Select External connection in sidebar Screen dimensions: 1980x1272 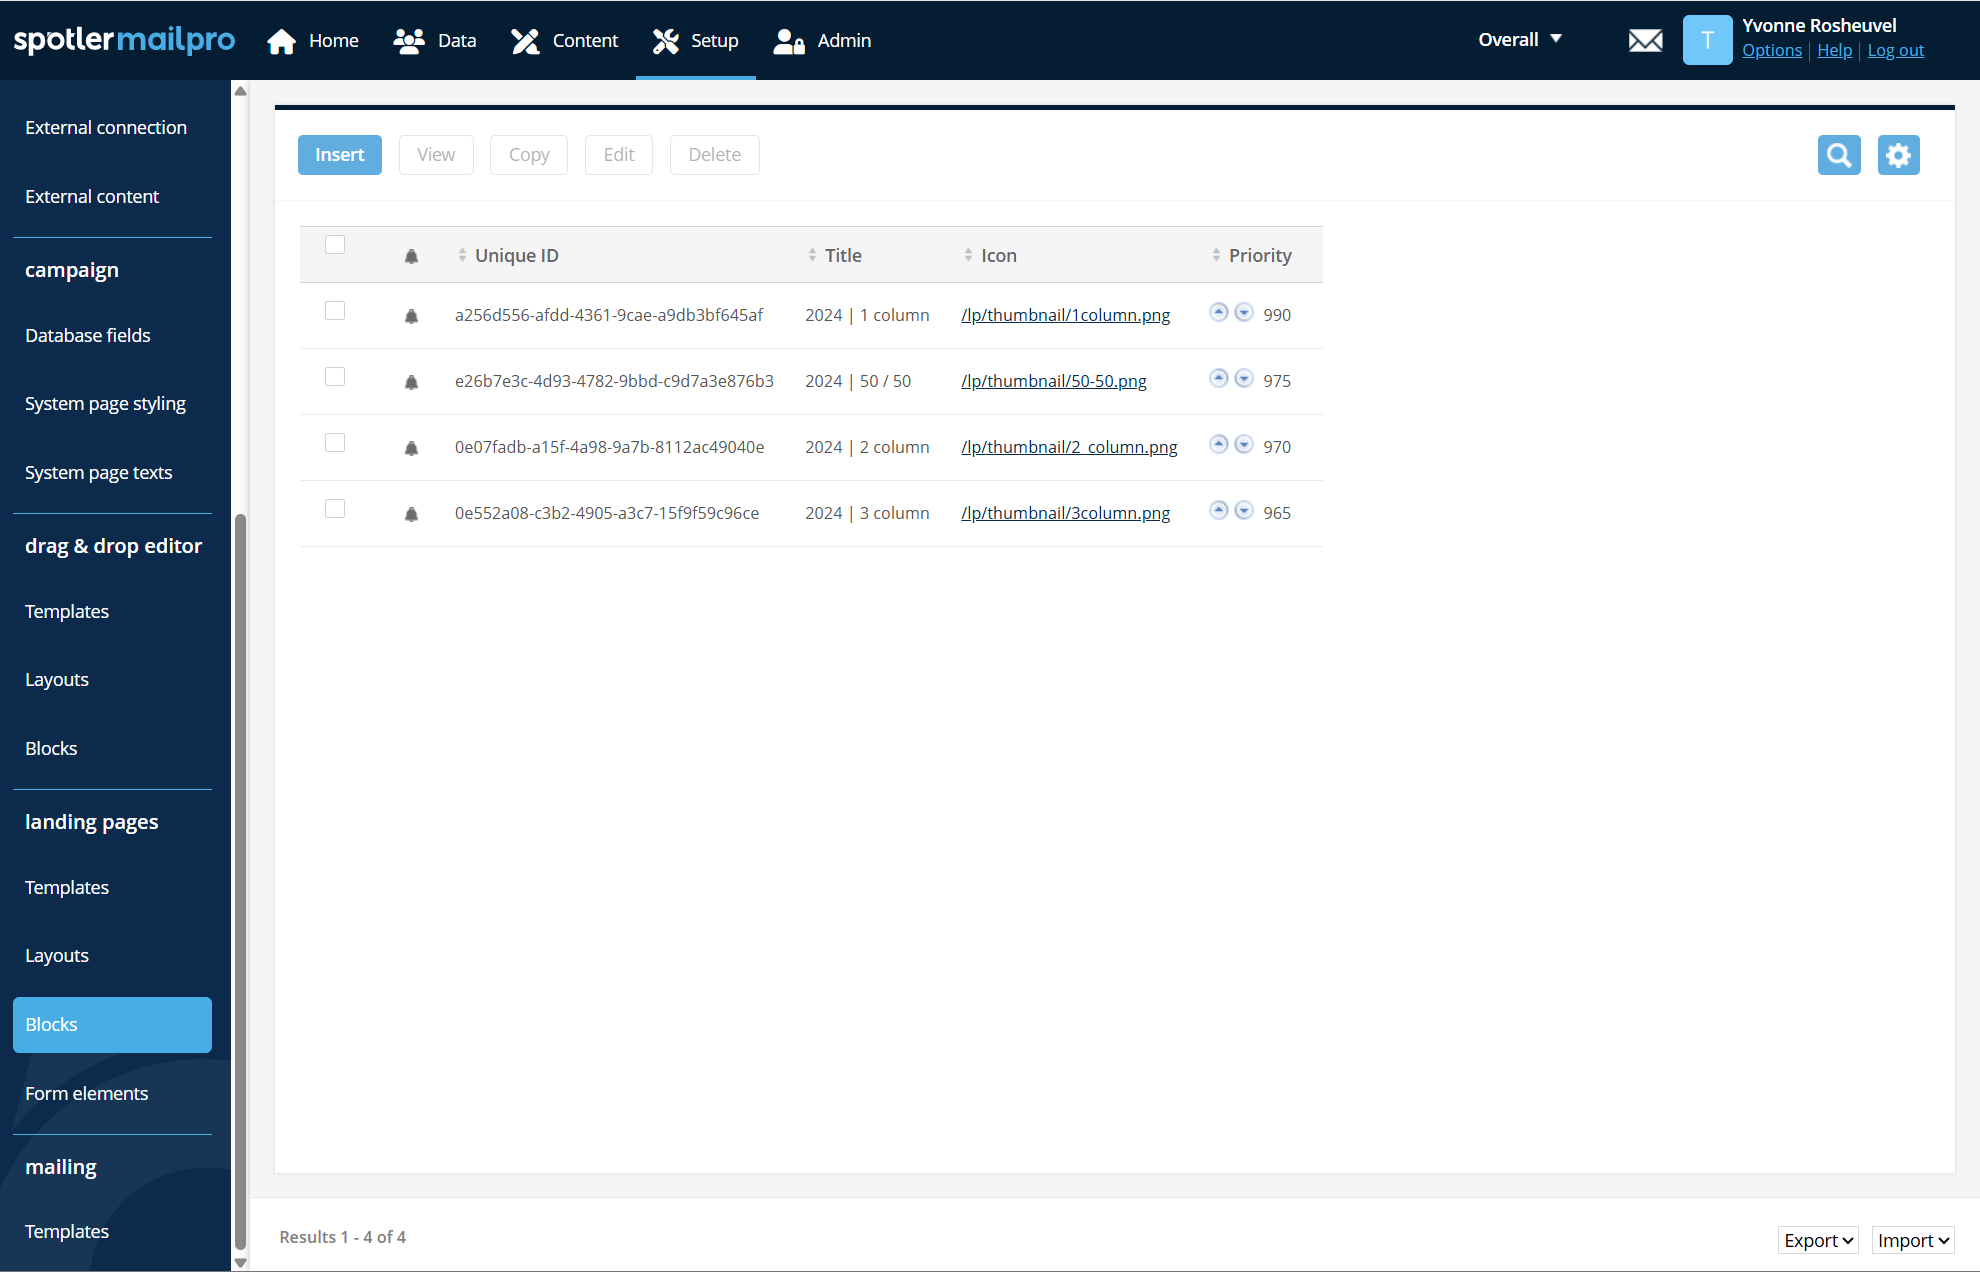(106, 128)
